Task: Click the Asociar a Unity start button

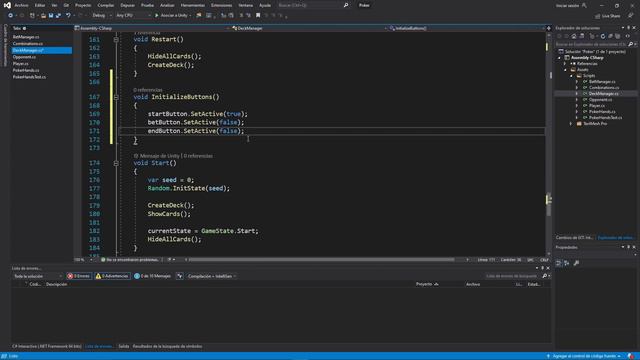Action: [173, 16]
